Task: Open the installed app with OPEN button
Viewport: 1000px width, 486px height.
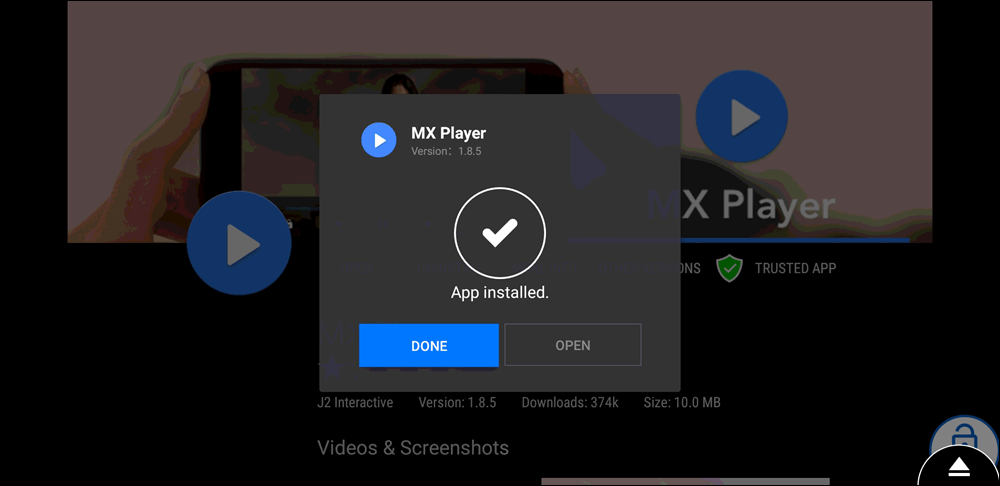Action: 572,345
